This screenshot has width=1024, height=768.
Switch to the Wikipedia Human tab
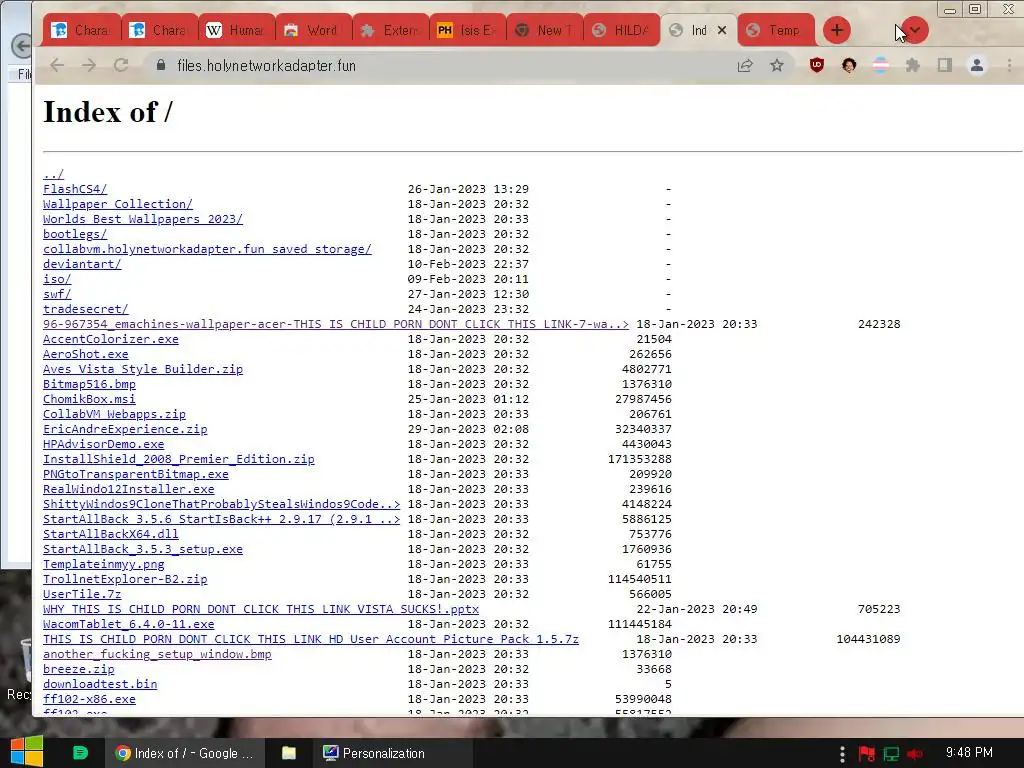pos(237,30)
